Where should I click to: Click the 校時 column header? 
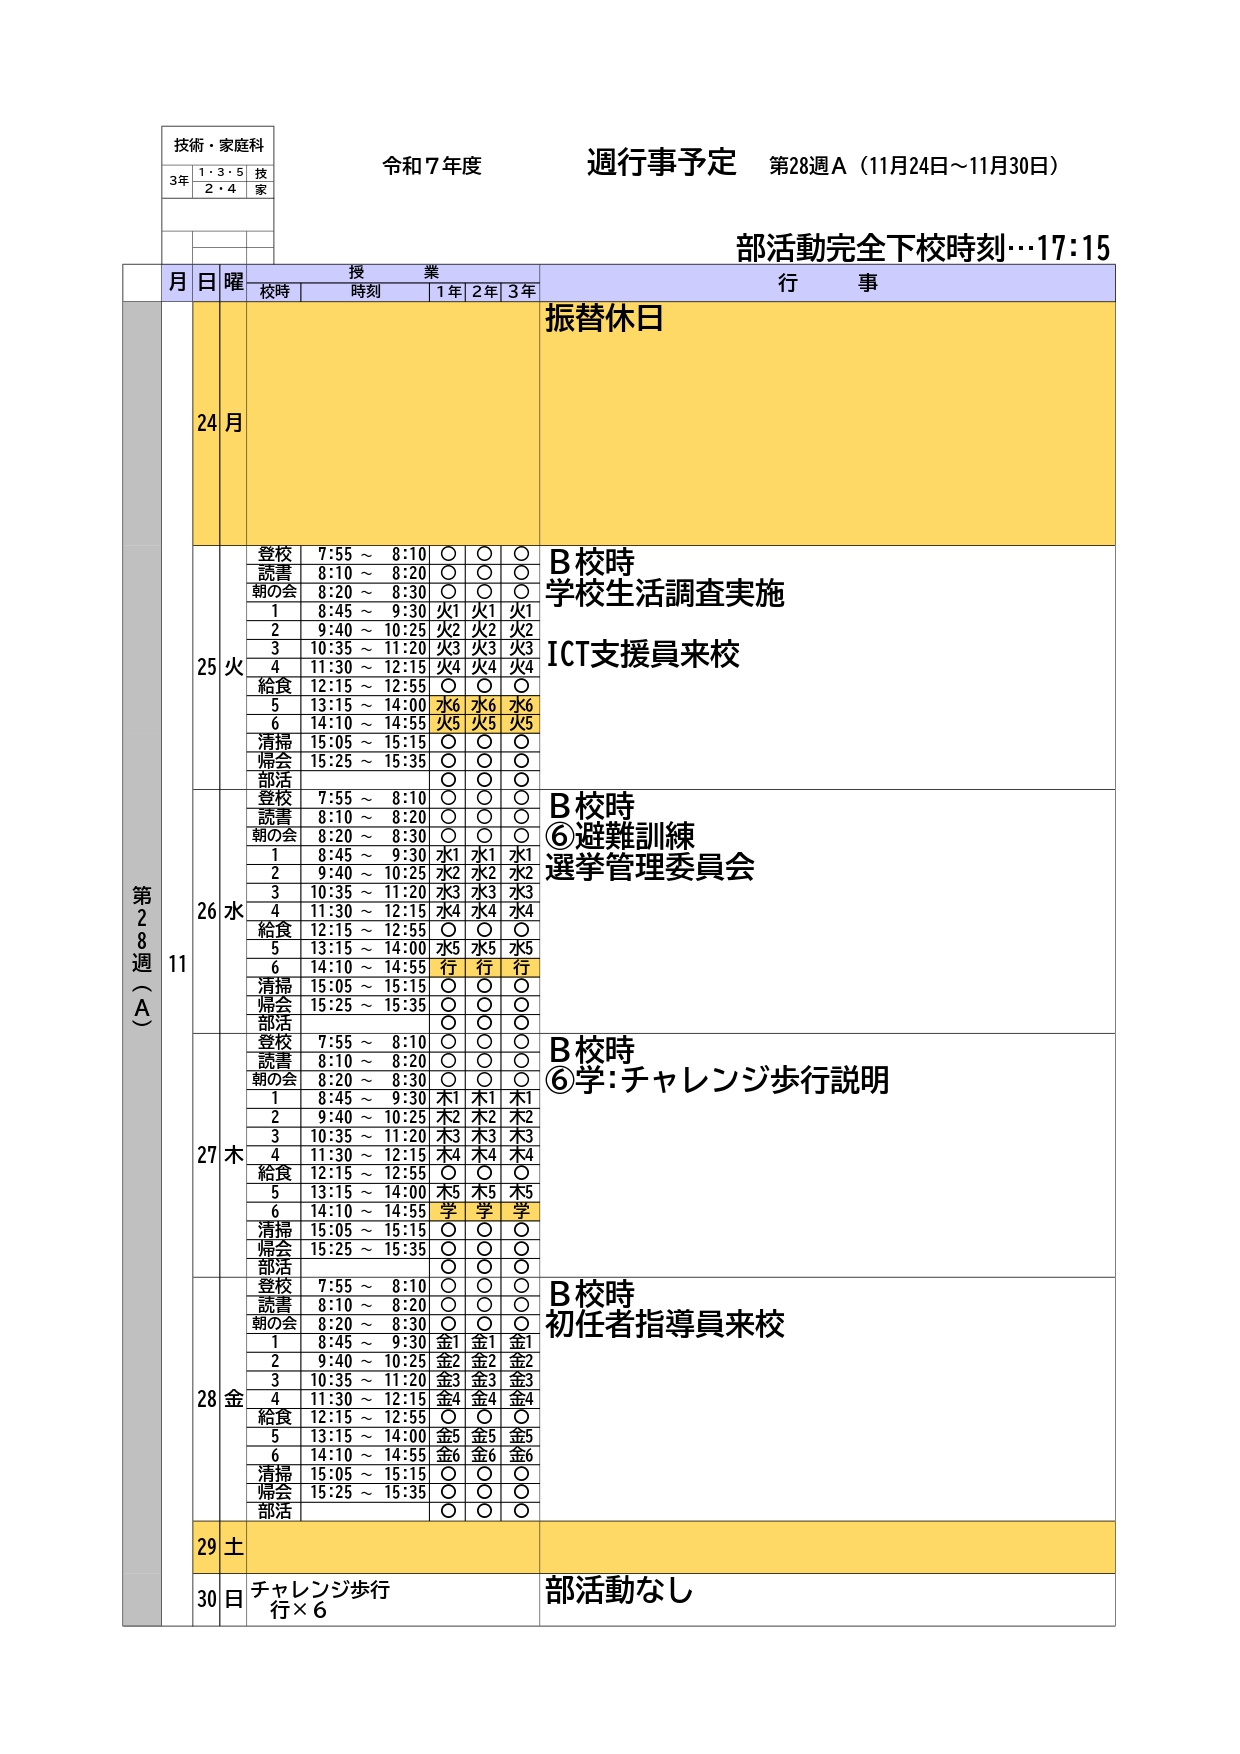pos(274,291)
